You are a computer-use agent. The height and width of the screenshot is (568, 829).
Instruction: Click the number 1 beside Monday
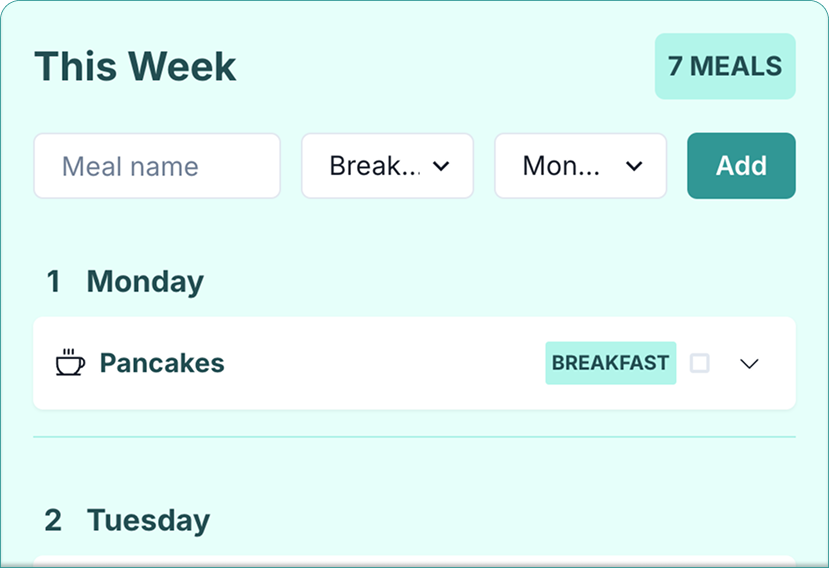point(54,282)
